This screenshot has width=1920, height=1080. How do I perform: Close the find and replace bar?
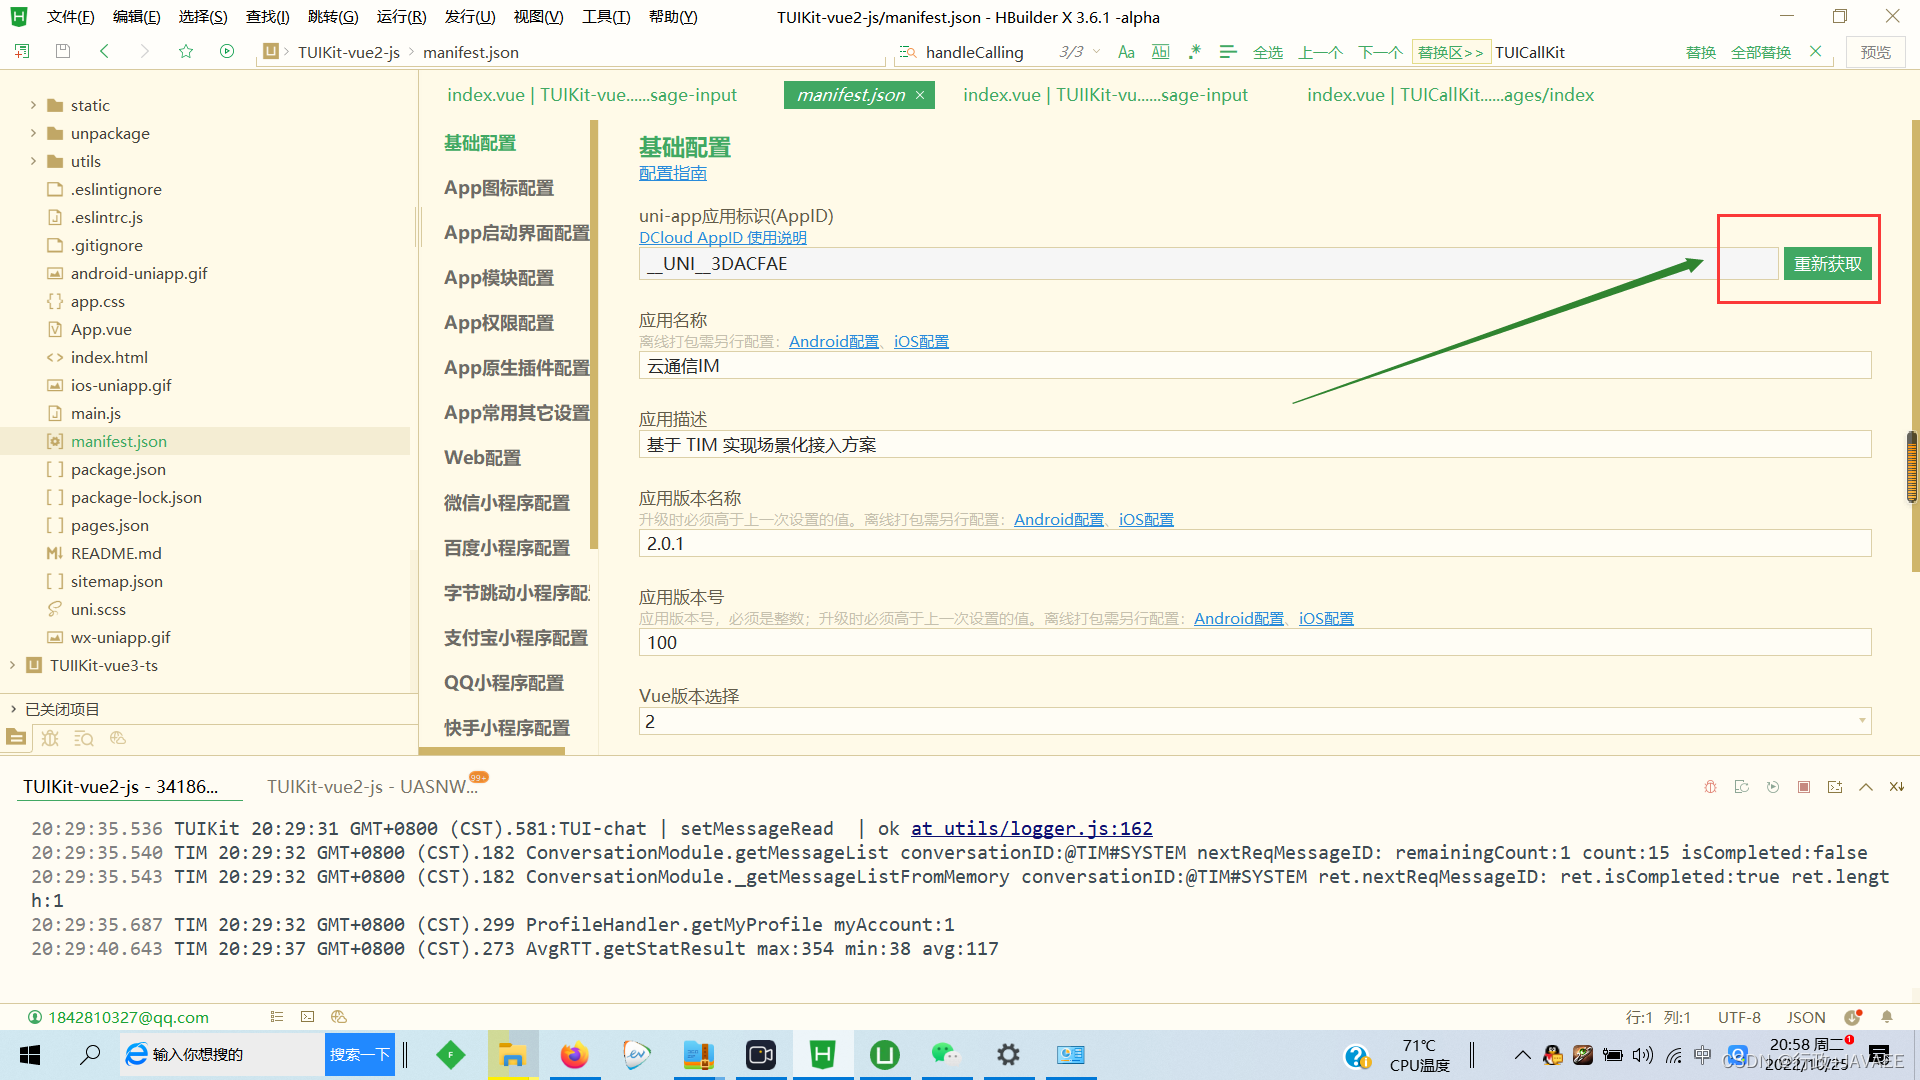pos(1816,51)
